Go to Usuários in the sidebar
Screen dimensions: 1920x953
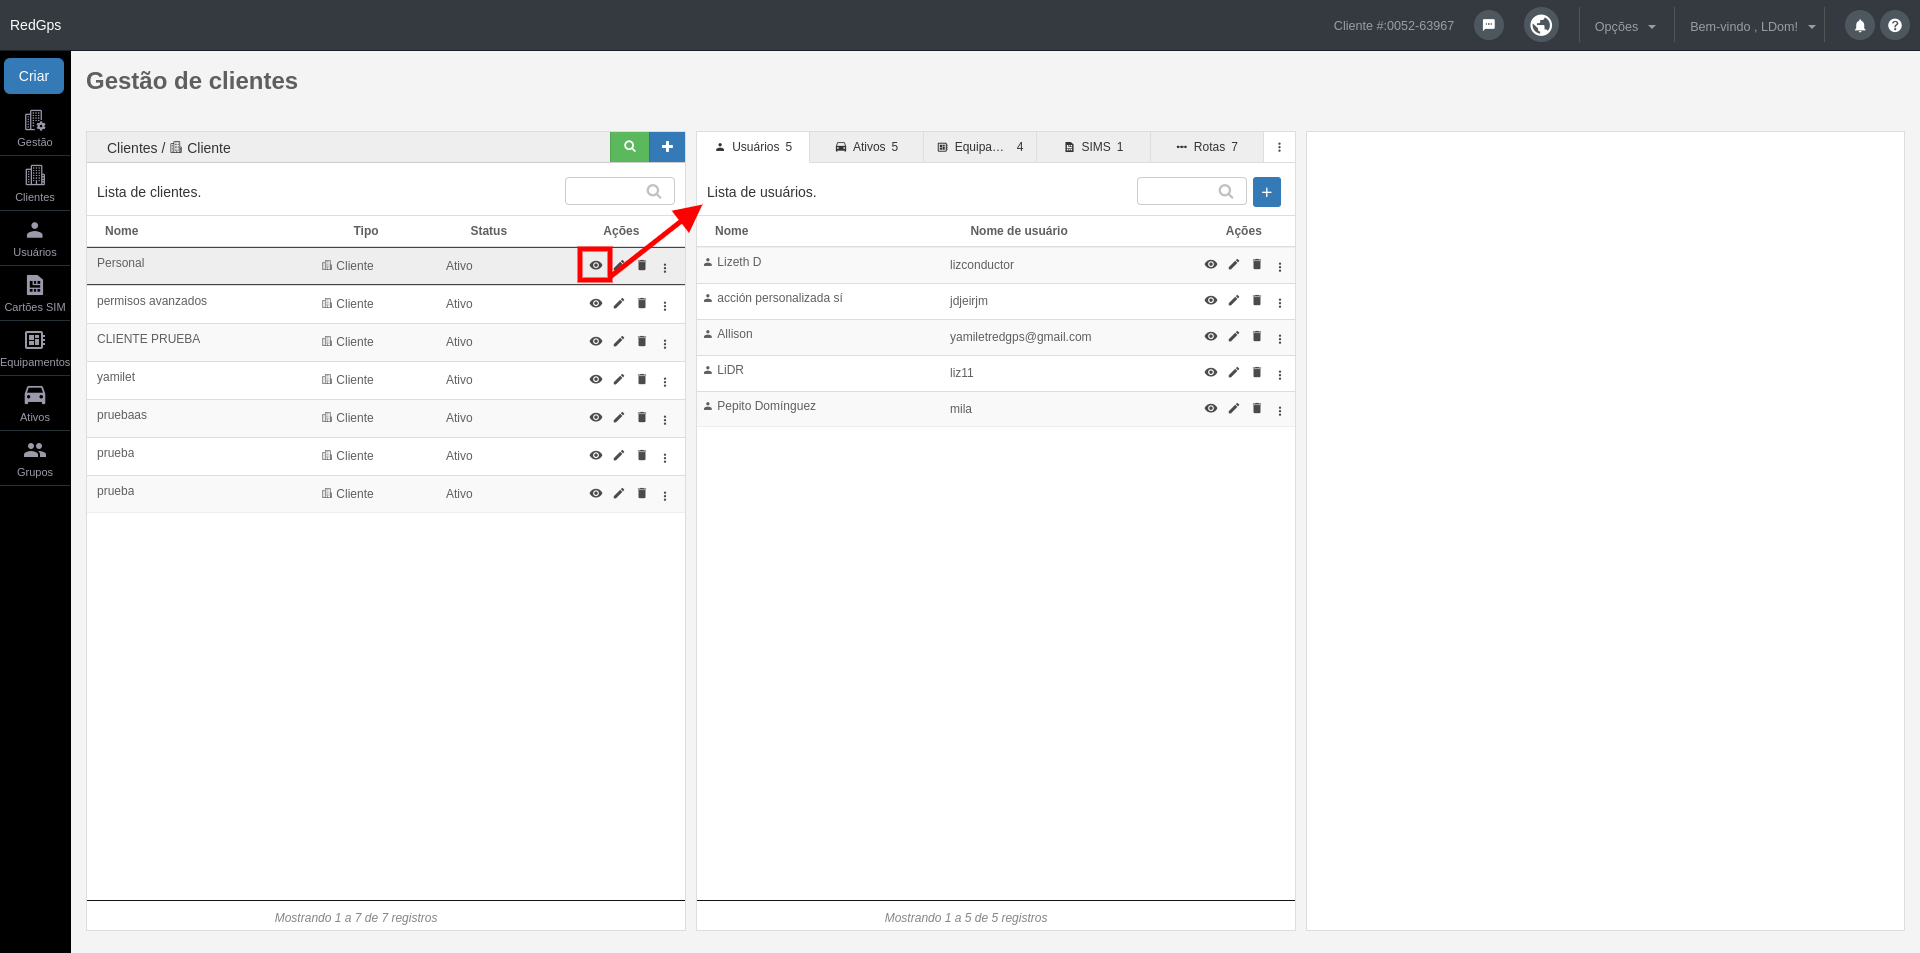click(35, 239)
